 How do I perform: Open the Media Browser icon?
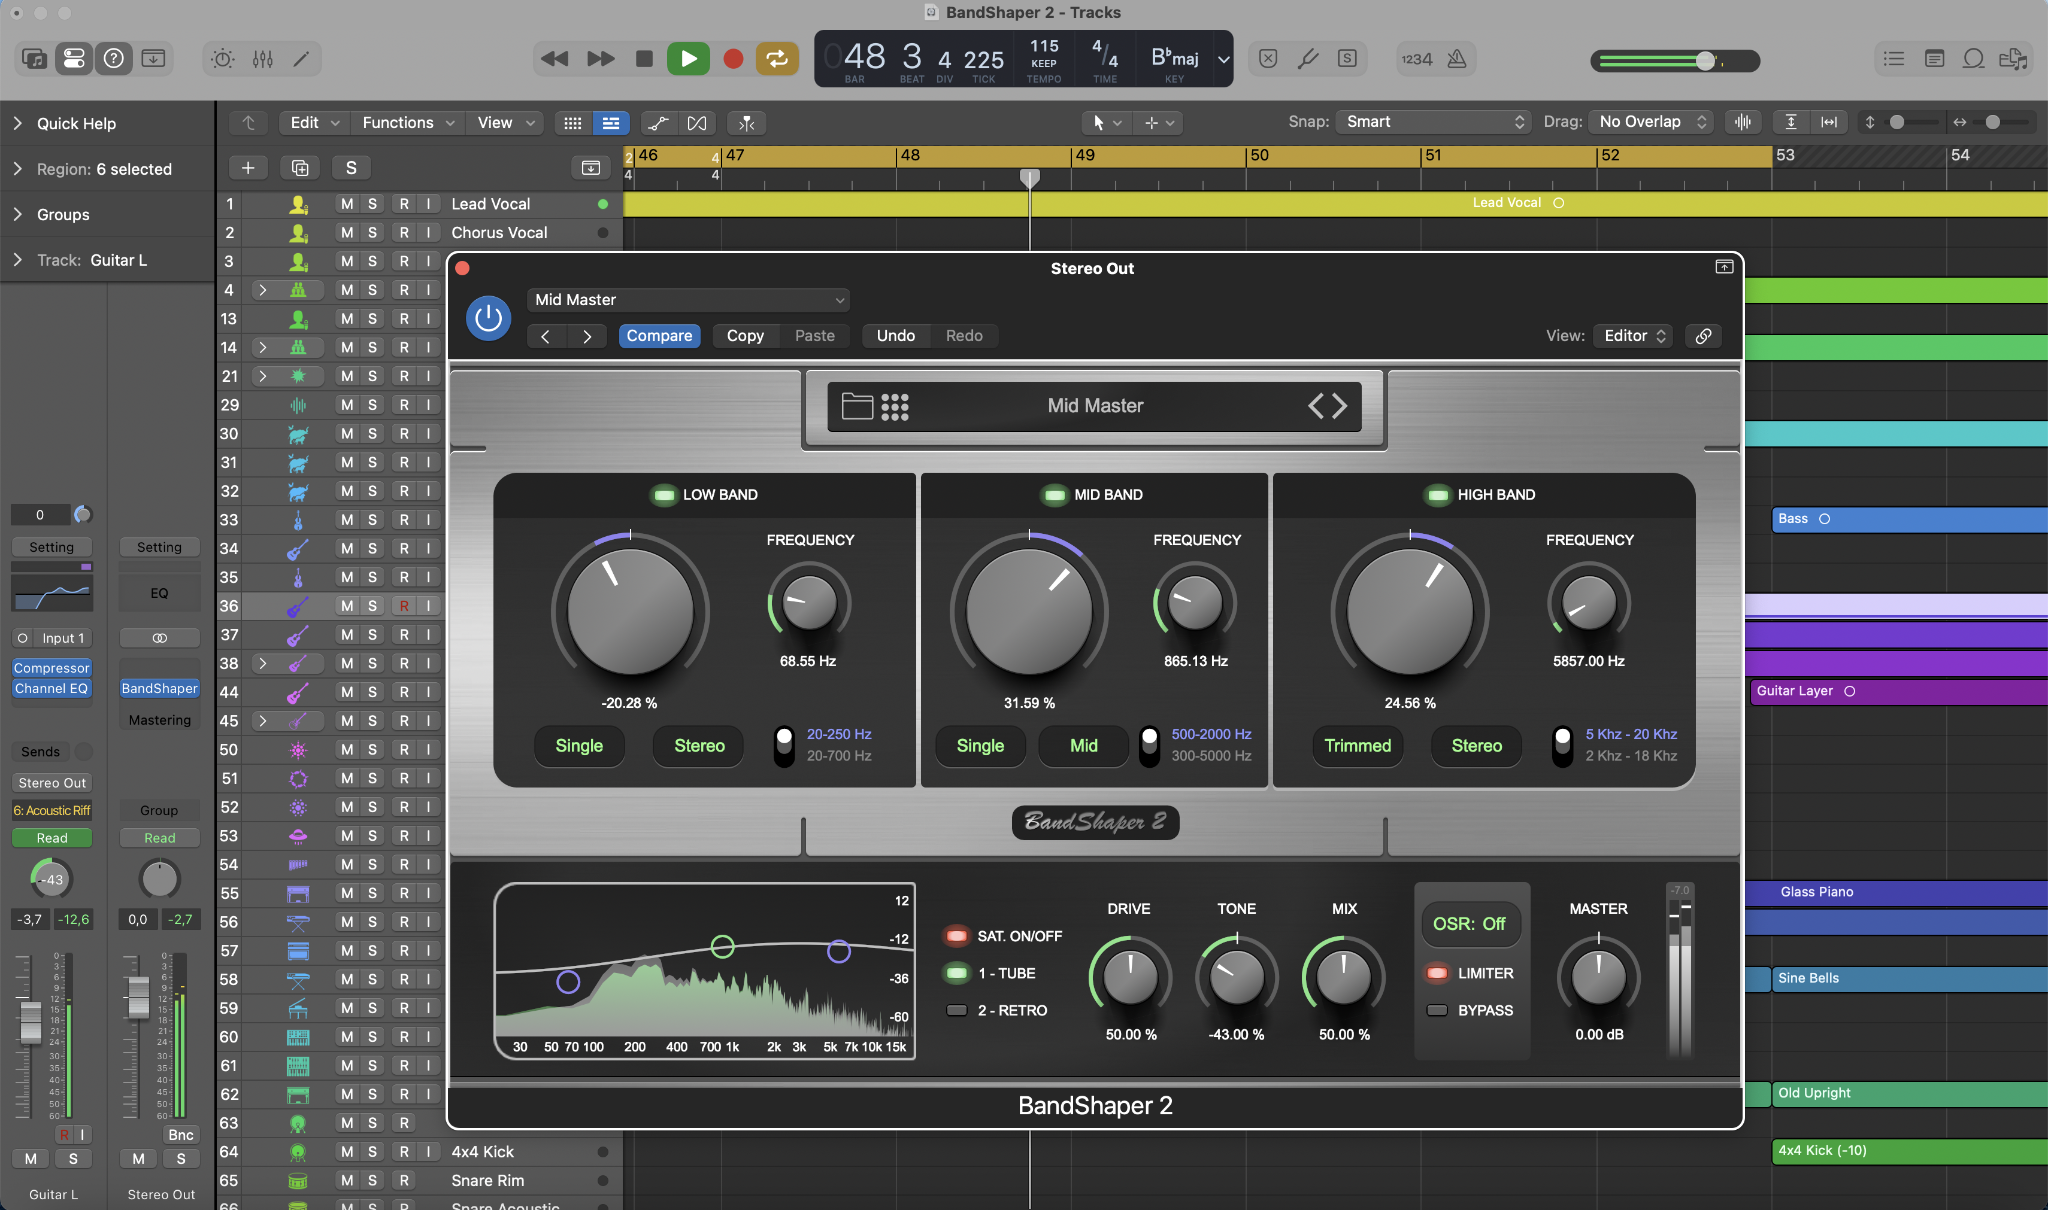click(2013, 59)
